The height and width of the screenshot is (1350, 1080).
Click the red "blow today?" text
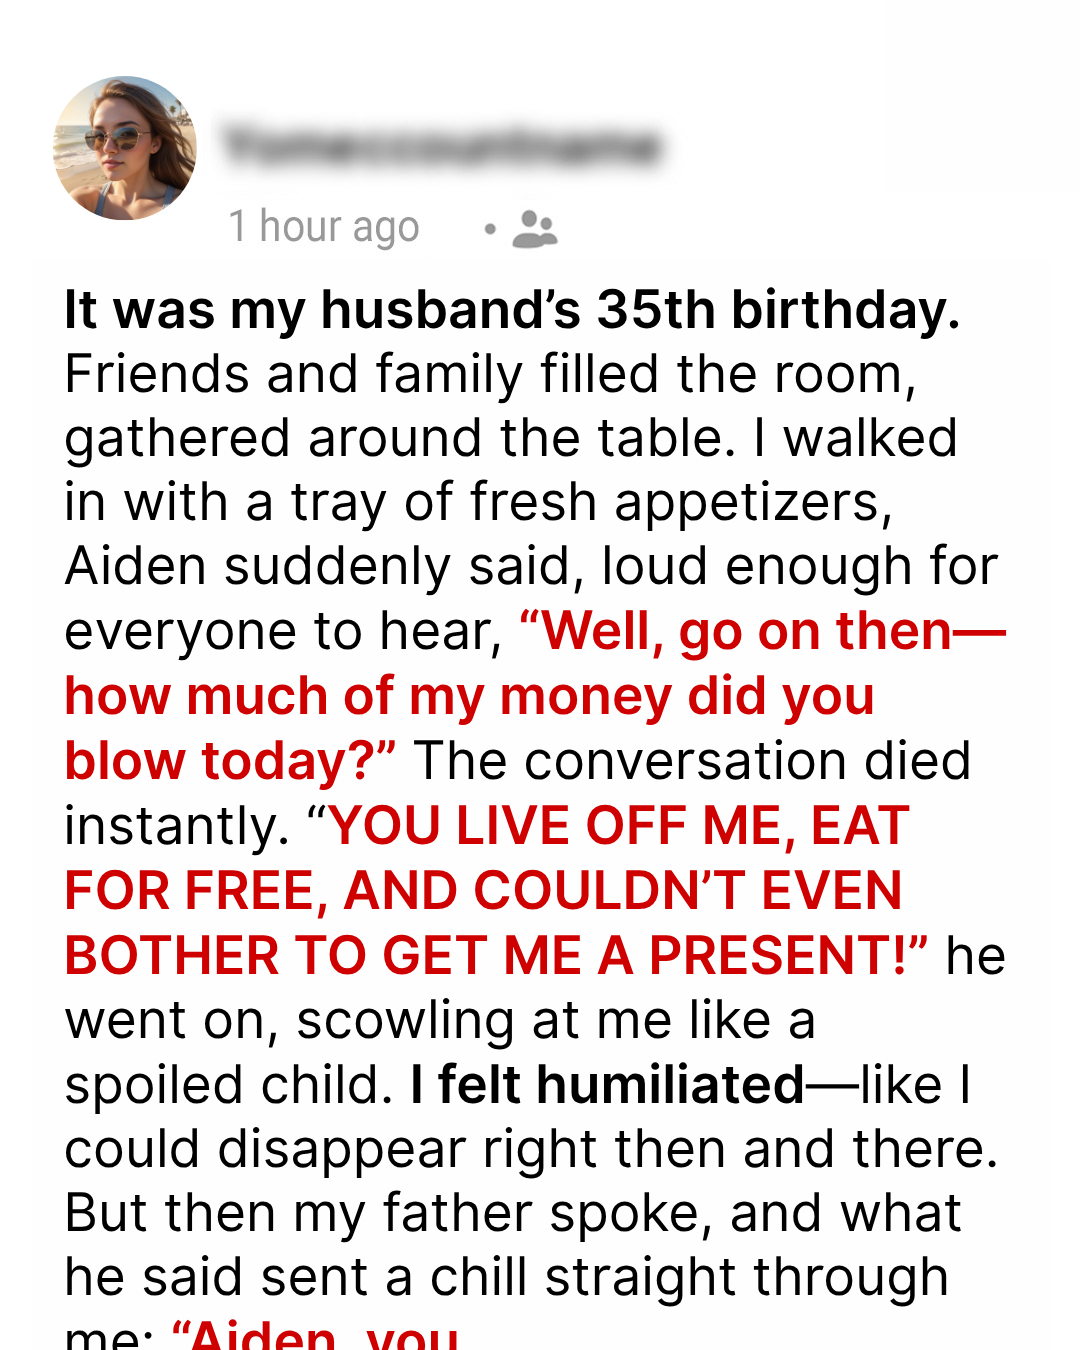(230, 761)
